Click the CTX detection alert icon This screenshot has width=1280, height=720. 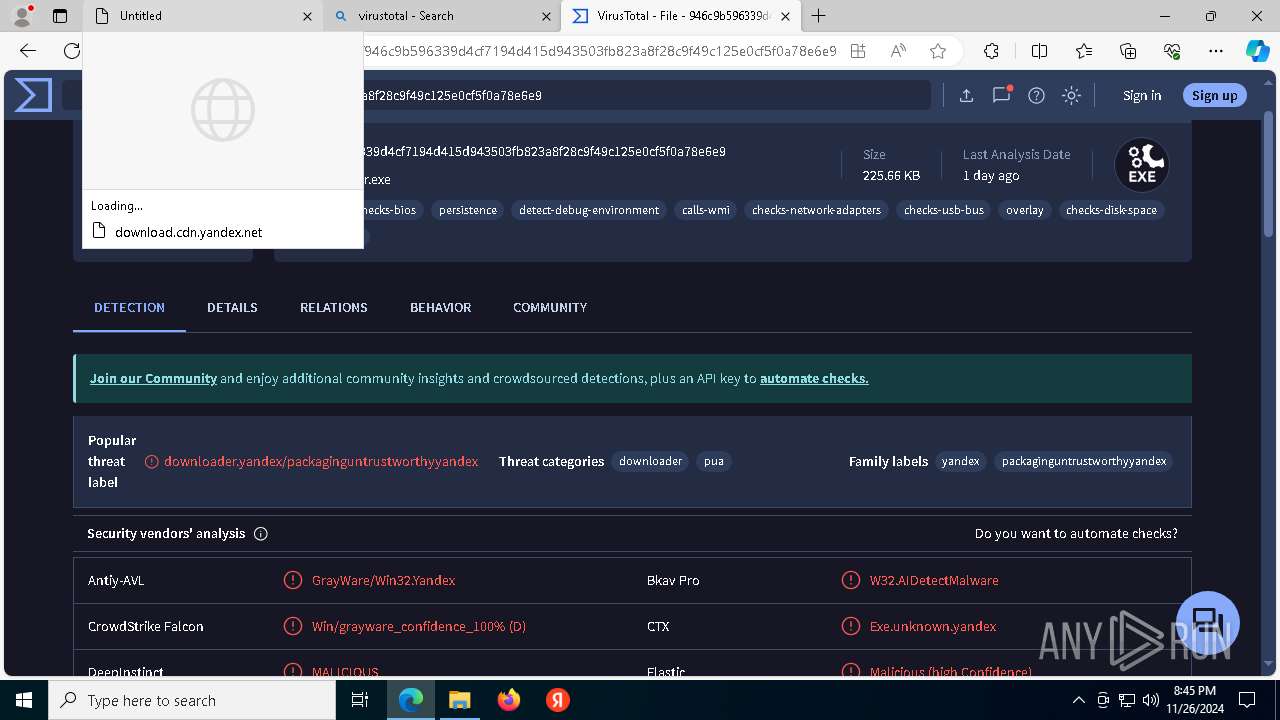(851, 626)
